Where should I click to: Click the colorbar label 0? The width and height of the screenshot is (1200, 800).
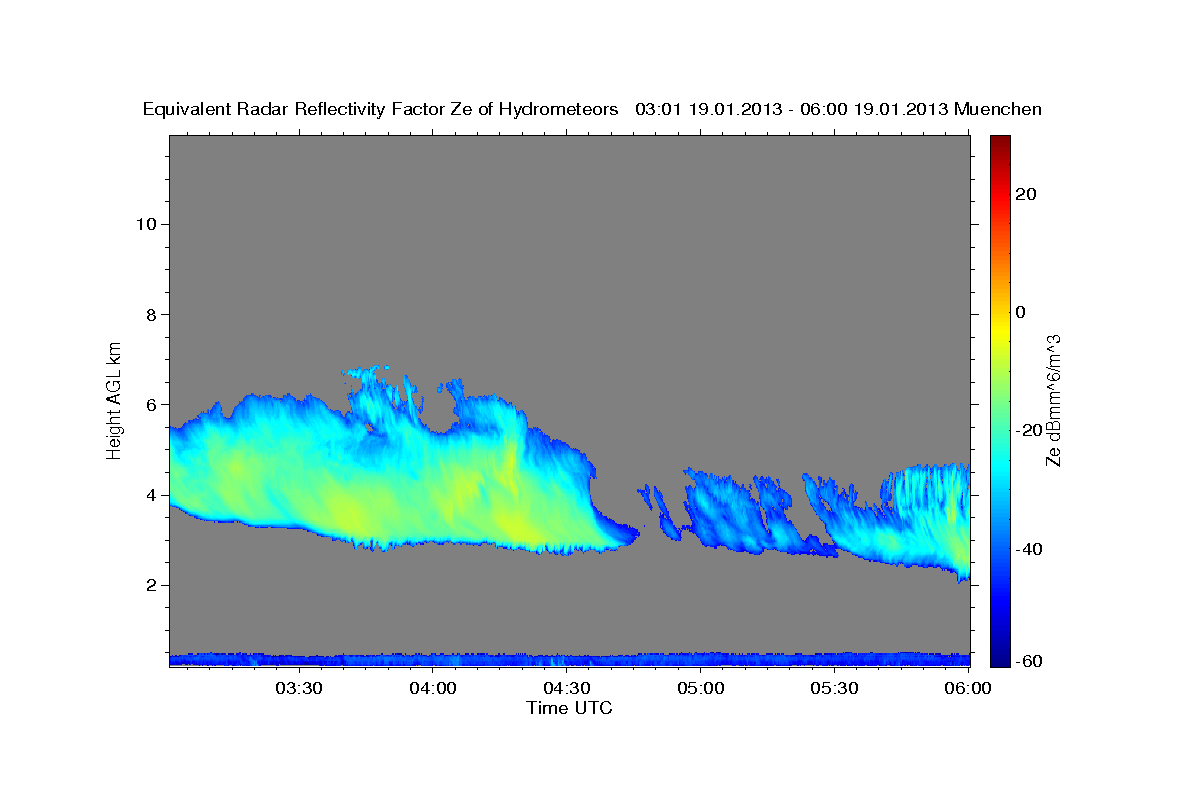point(1021,312)
